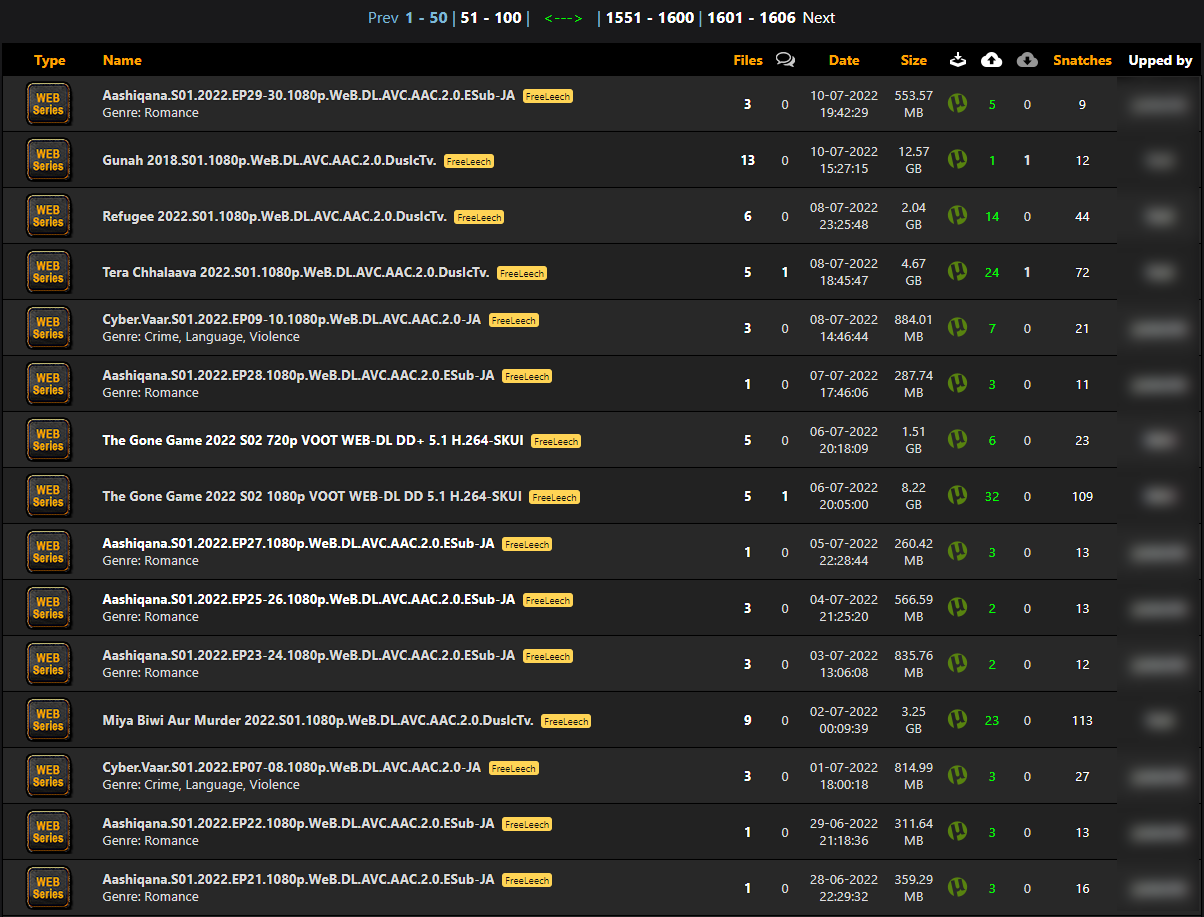This screenshot has width=1204, height=917.
Task: Click FreeLeech badge on Gunah 2018 row
Action: click(469, 161)
